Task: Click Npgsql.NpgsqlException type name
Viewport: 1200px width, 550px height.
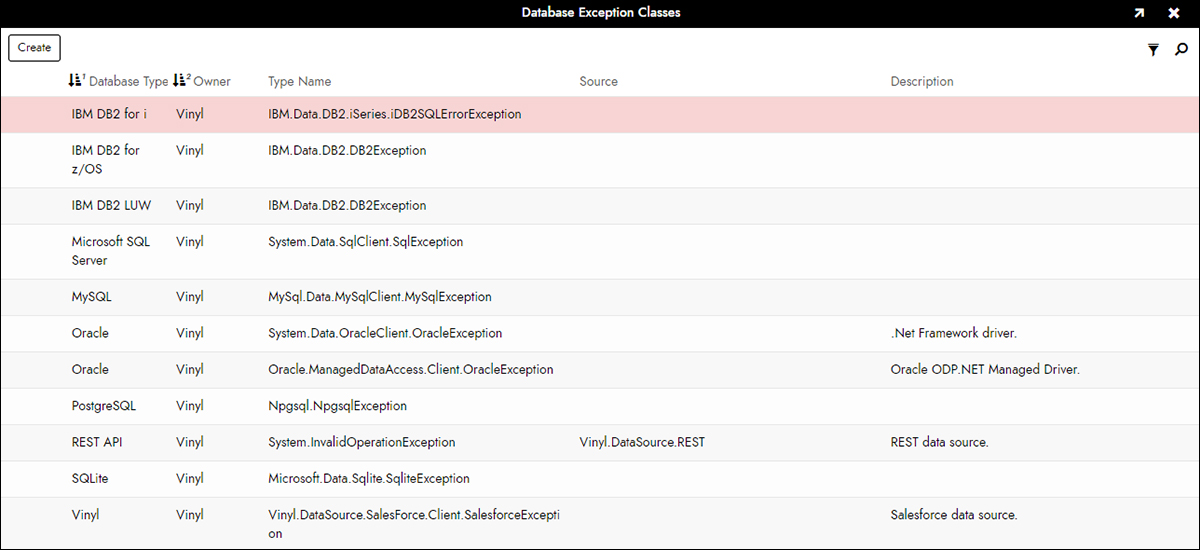Action: point(337,406)
